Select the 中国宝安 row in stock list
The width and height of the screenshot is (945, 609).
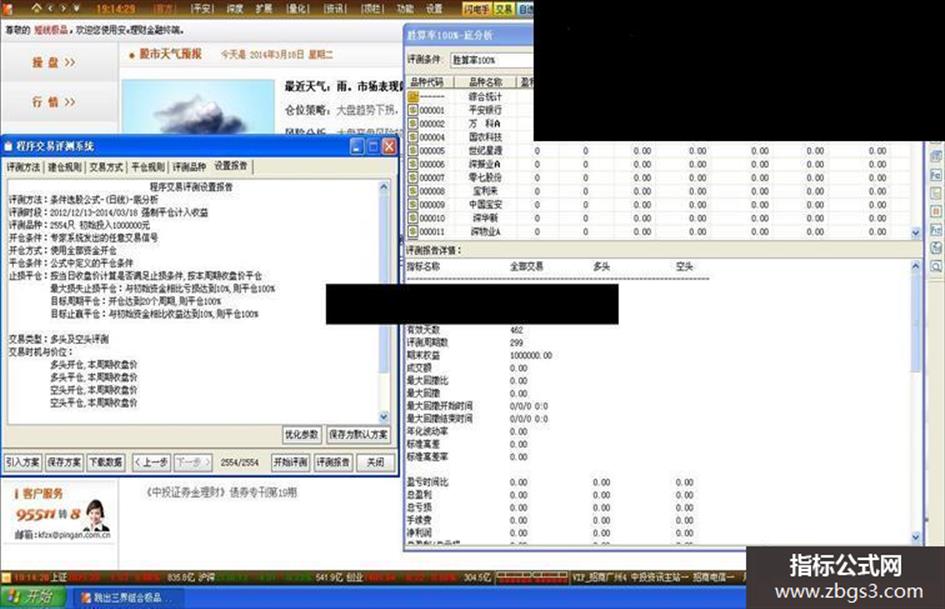(658, 204)
